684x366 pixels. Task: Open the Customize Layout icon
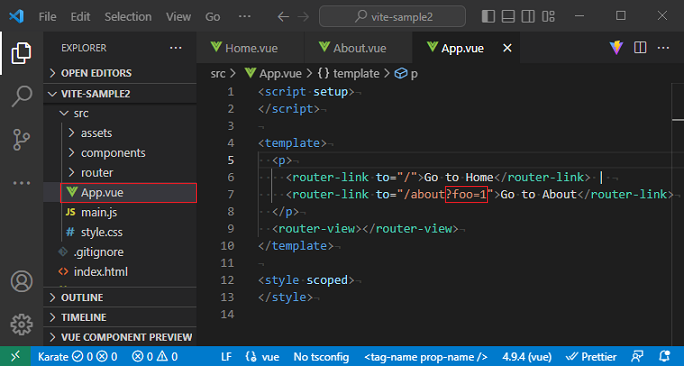click(548, 17)
